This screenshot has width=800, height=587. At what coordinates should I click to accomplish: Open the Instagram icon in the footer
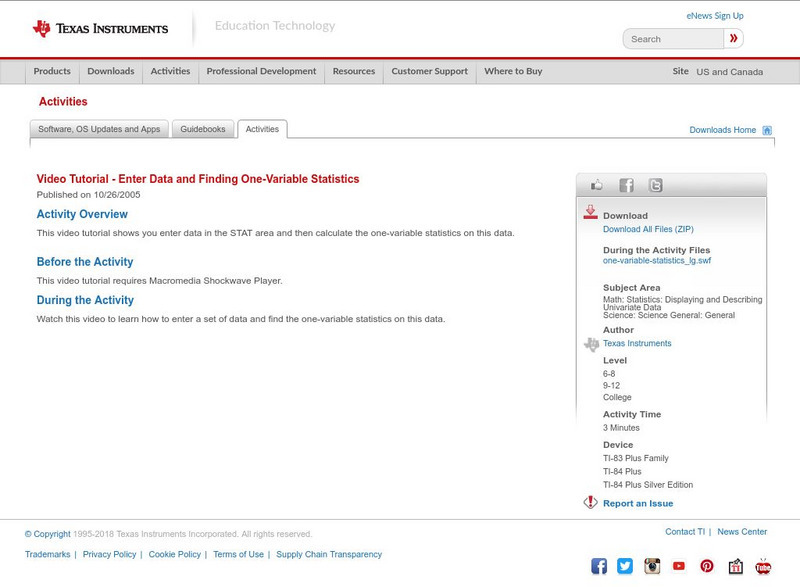click(651, 566)
